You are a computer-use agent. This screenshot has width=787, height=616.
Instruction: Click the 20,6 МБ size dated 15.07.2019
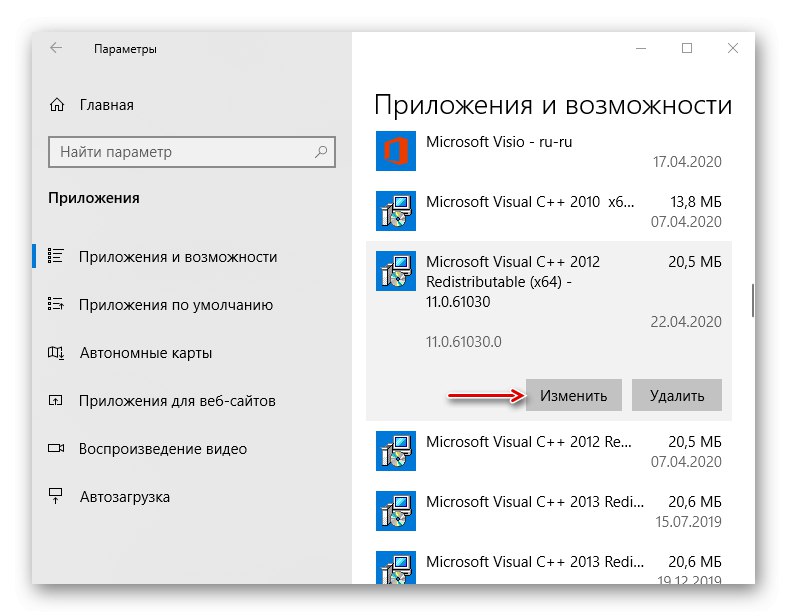click(695, 502)
